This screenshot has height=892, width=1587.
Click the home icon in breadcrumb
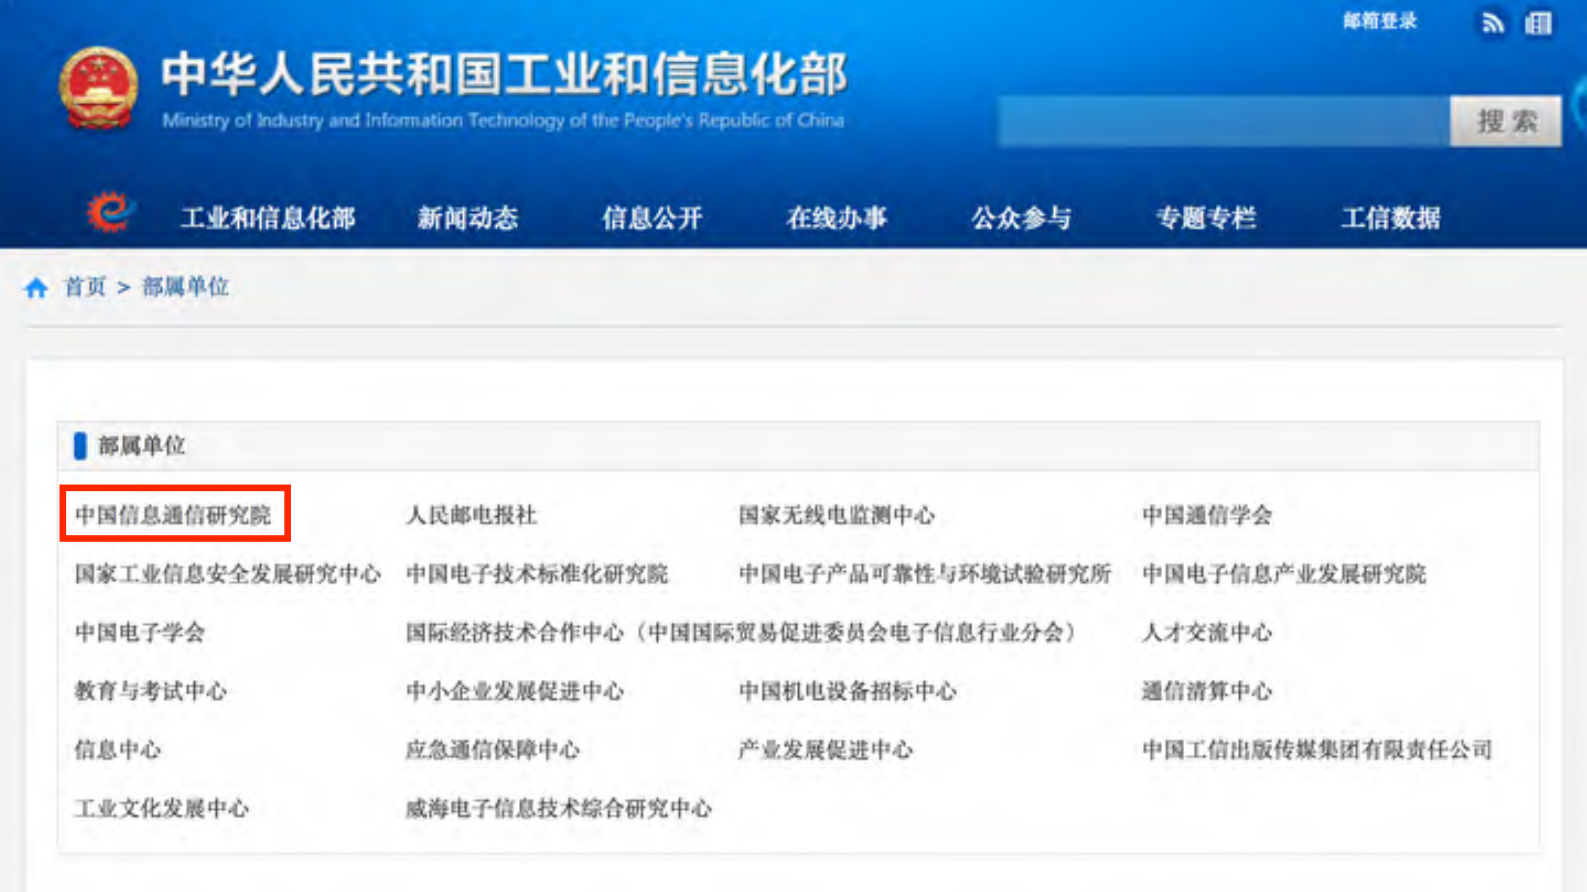pos(37,288)
